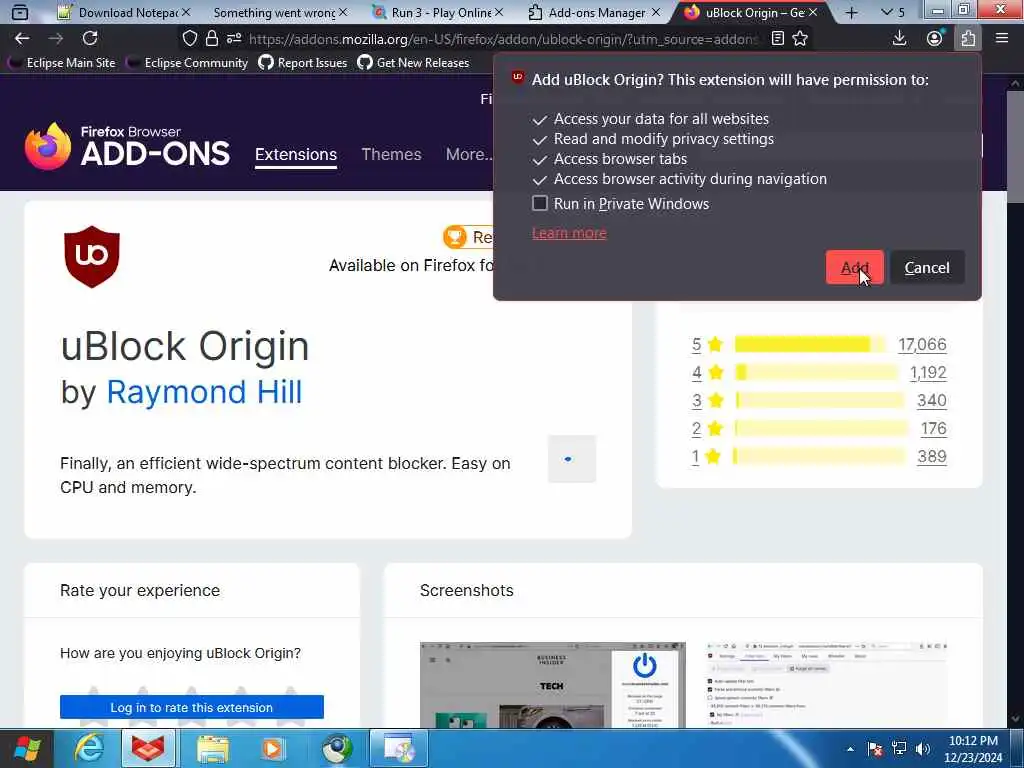Screen dimensions: 1024x768
Task: Open the file explorer folder taskbar icon
Action: pos(213,748)
